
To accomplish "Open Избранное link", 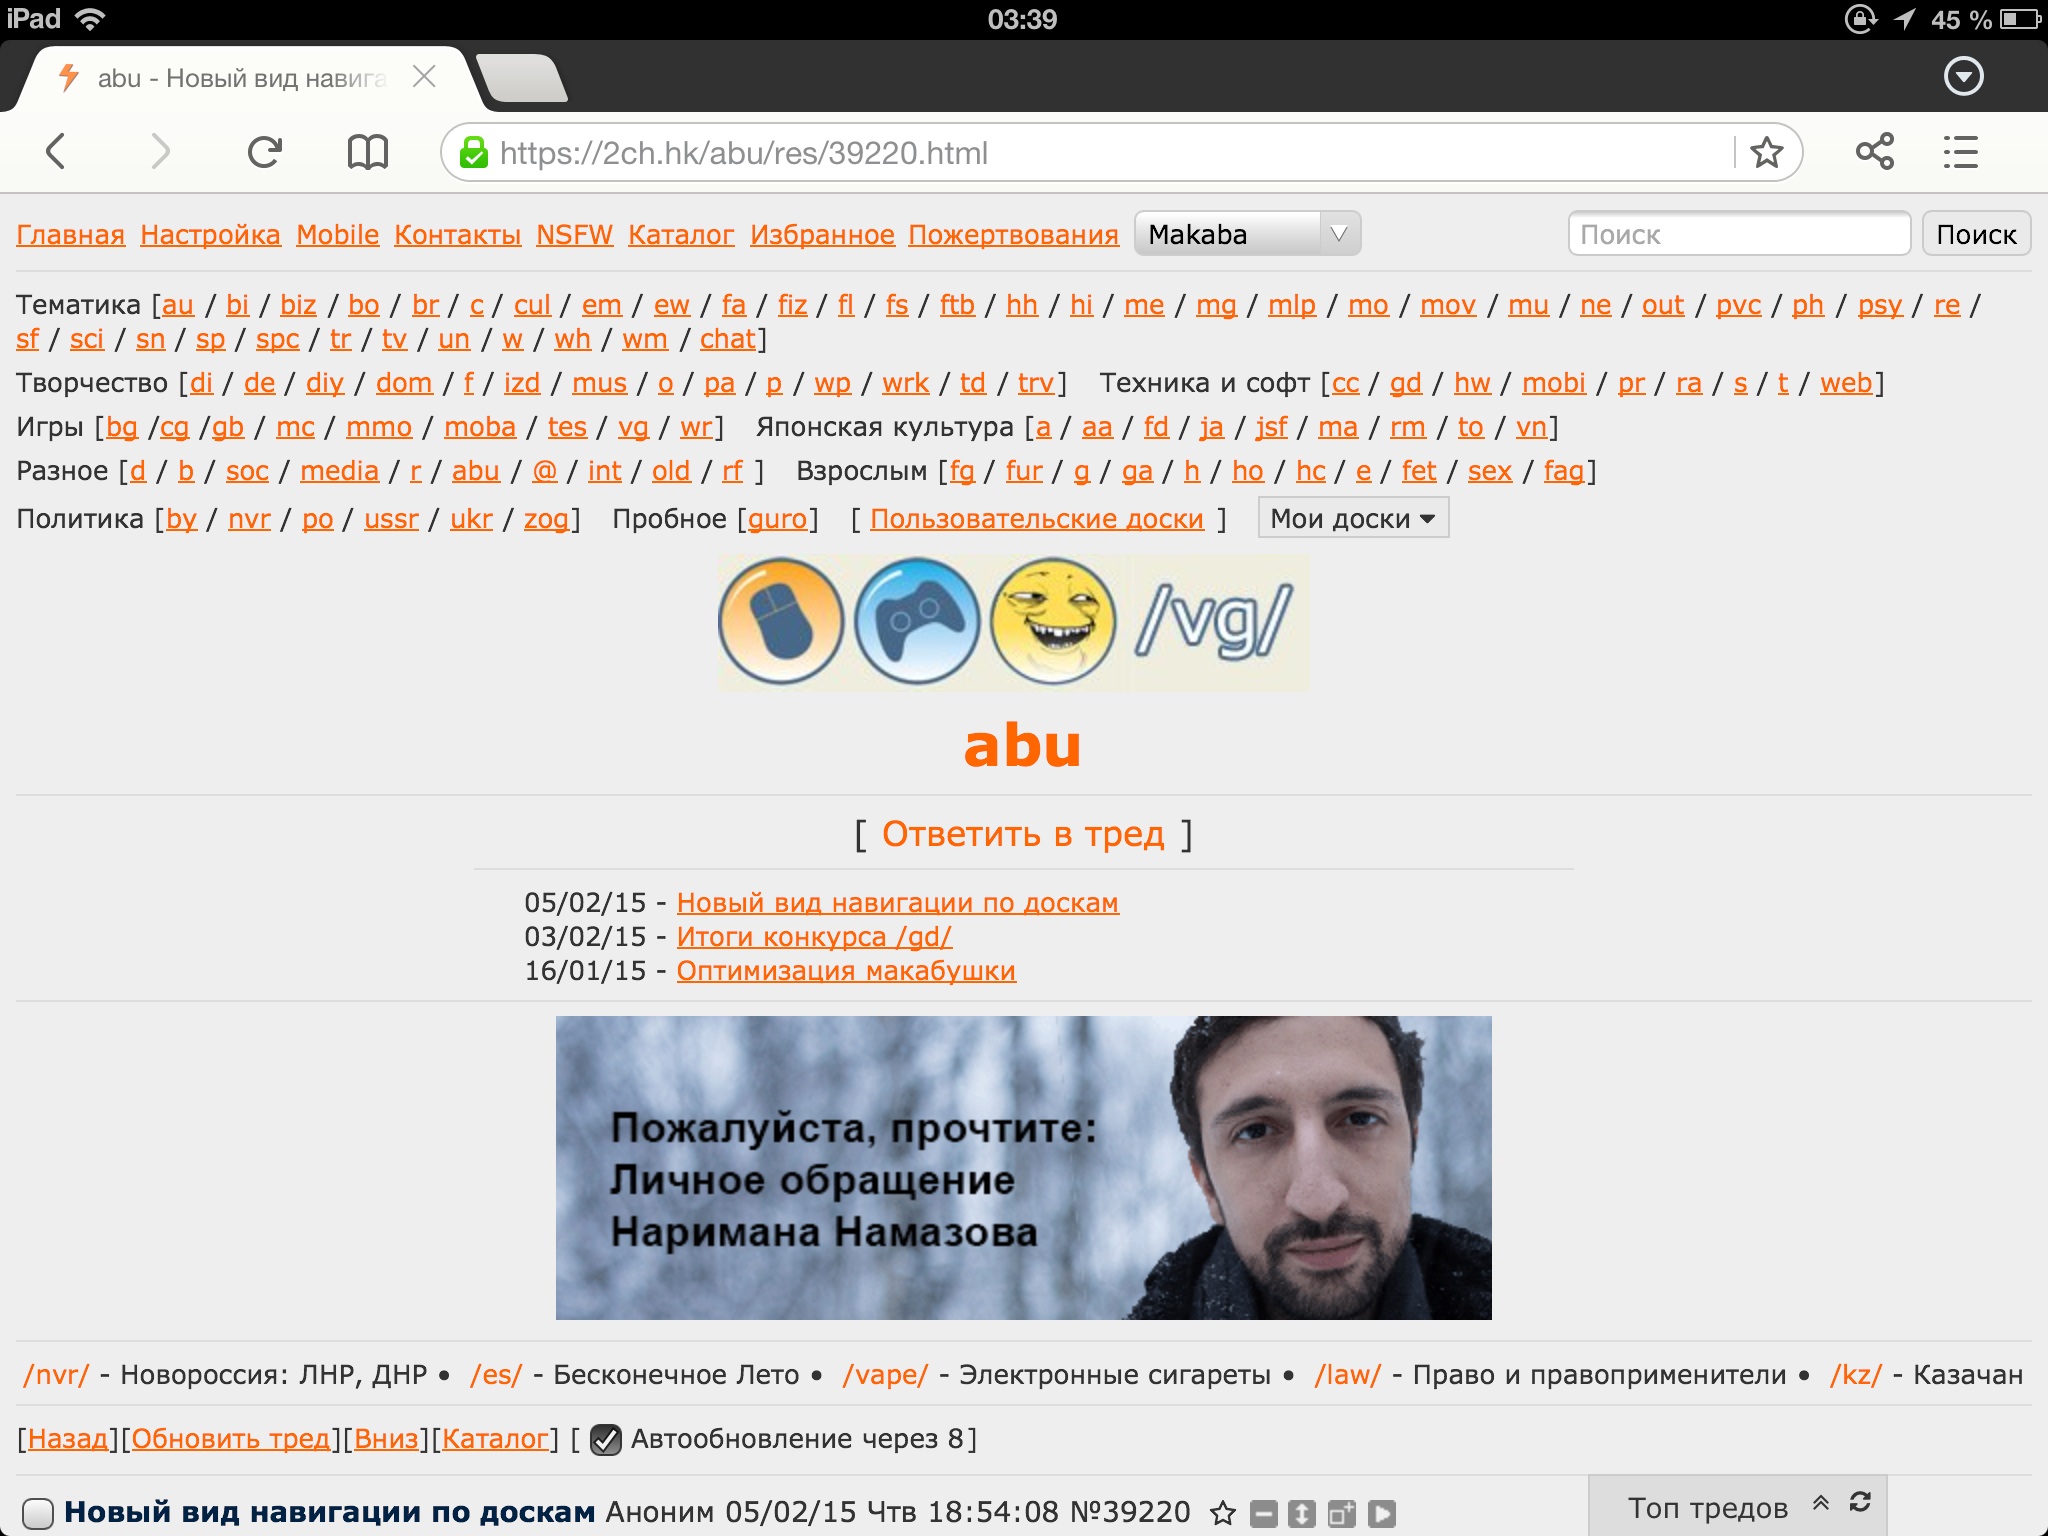I will (x=822, y=235).
